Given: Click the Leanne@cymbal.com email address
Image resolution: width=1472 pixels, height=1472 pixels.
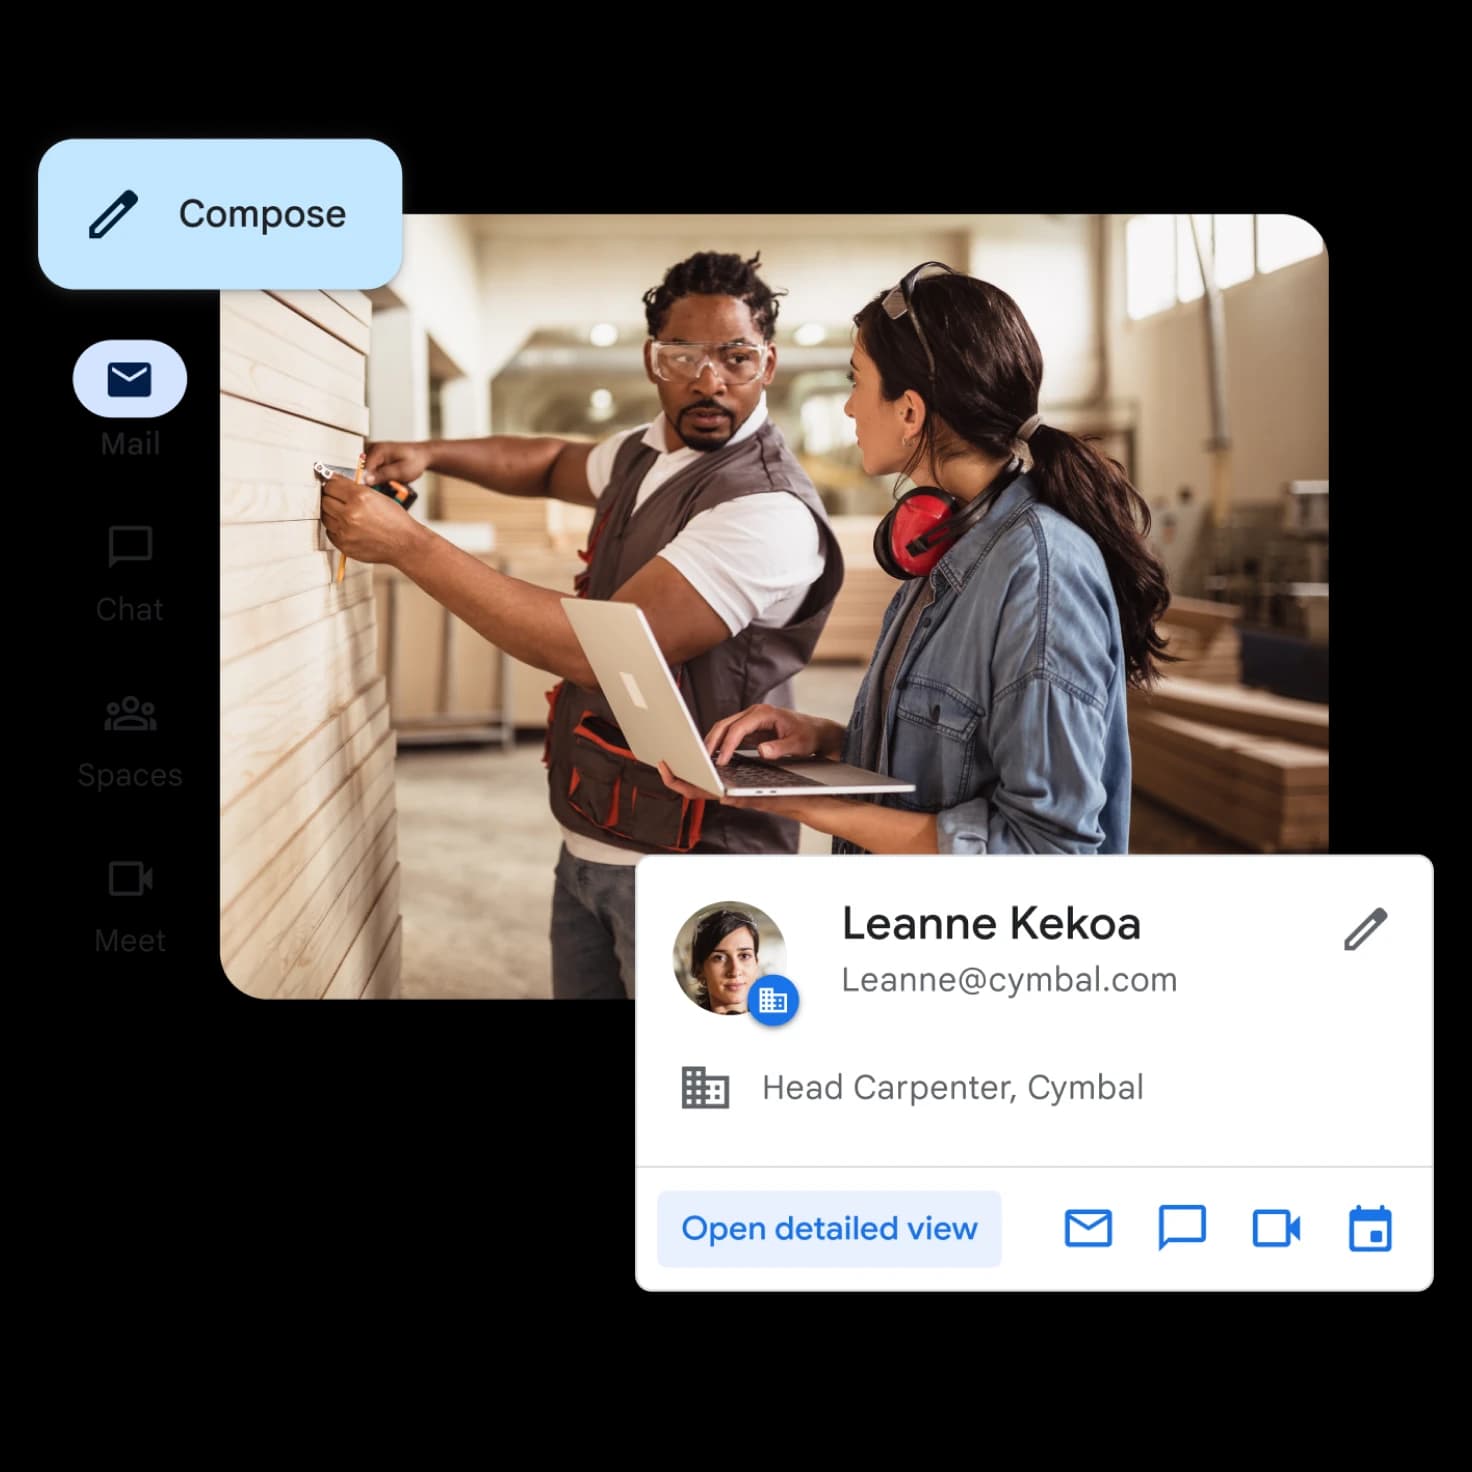Looking at the screenshot, I should [x=1009, y=980].
